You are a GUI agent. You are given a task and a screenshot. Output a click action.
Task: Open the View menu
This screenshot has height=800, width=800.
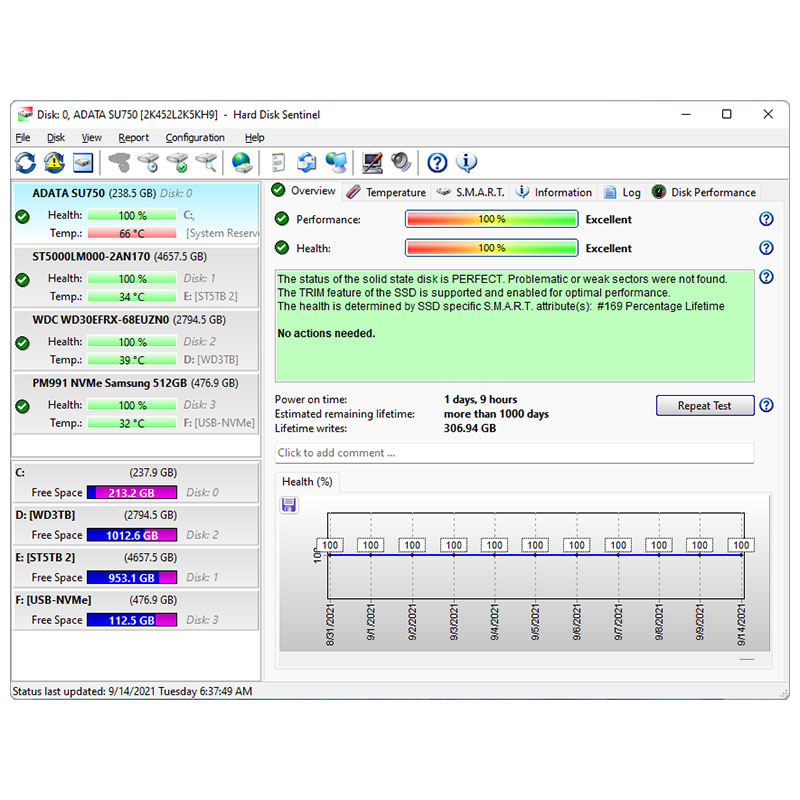tap(91, 138)
